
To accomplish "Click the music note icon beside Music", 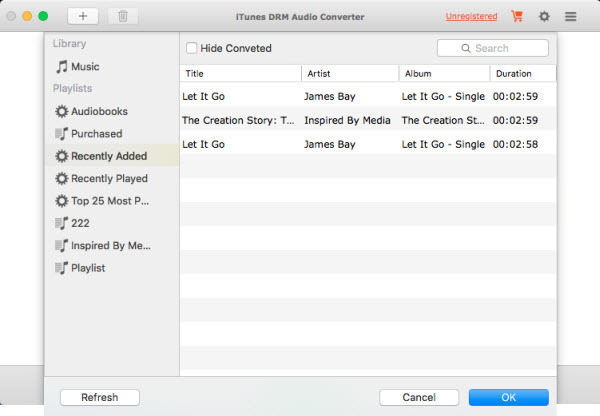I will click(62, 67).
